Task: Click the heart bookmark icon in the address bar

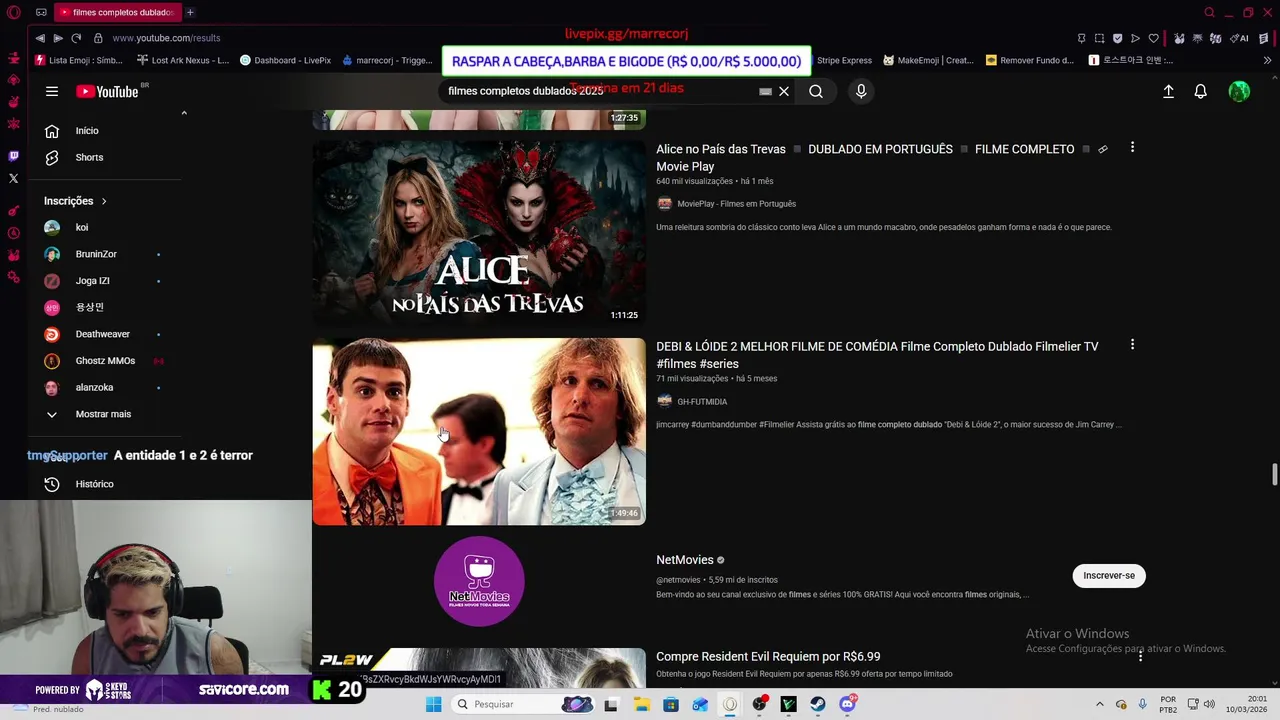Action: (1153, 38)
